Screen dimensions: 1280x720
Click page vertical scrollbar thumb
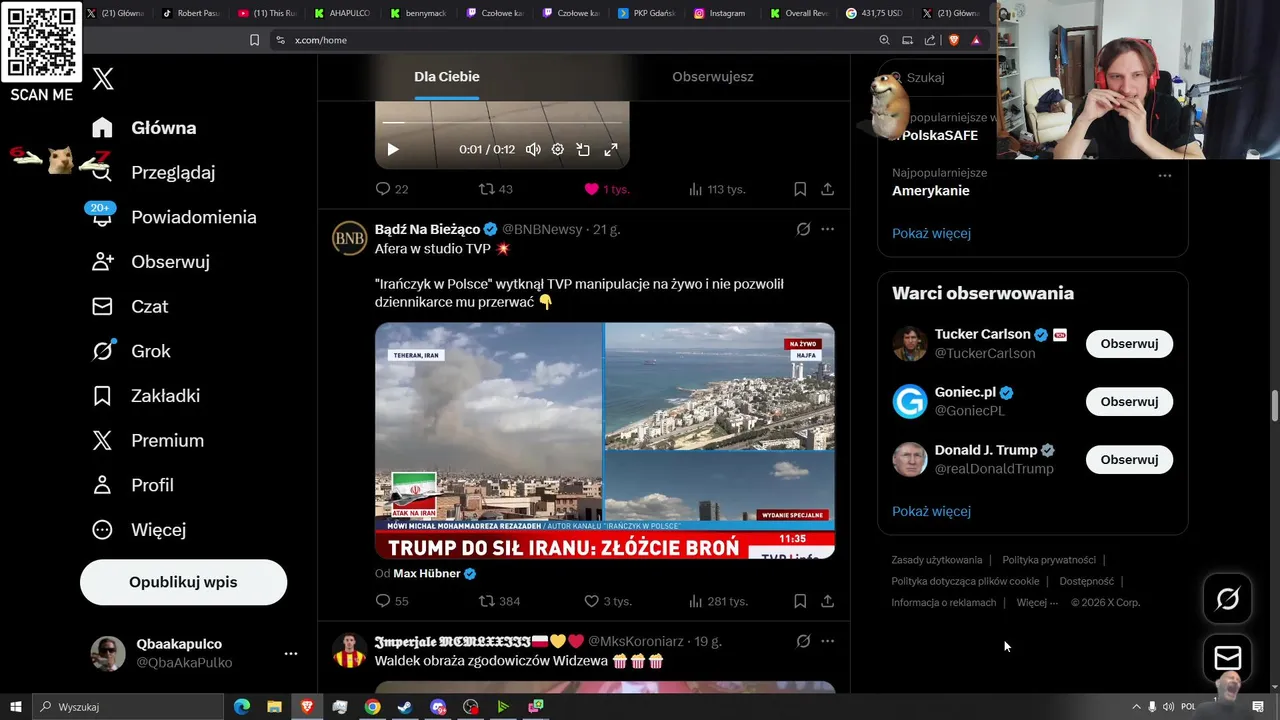coord(1274,407)
